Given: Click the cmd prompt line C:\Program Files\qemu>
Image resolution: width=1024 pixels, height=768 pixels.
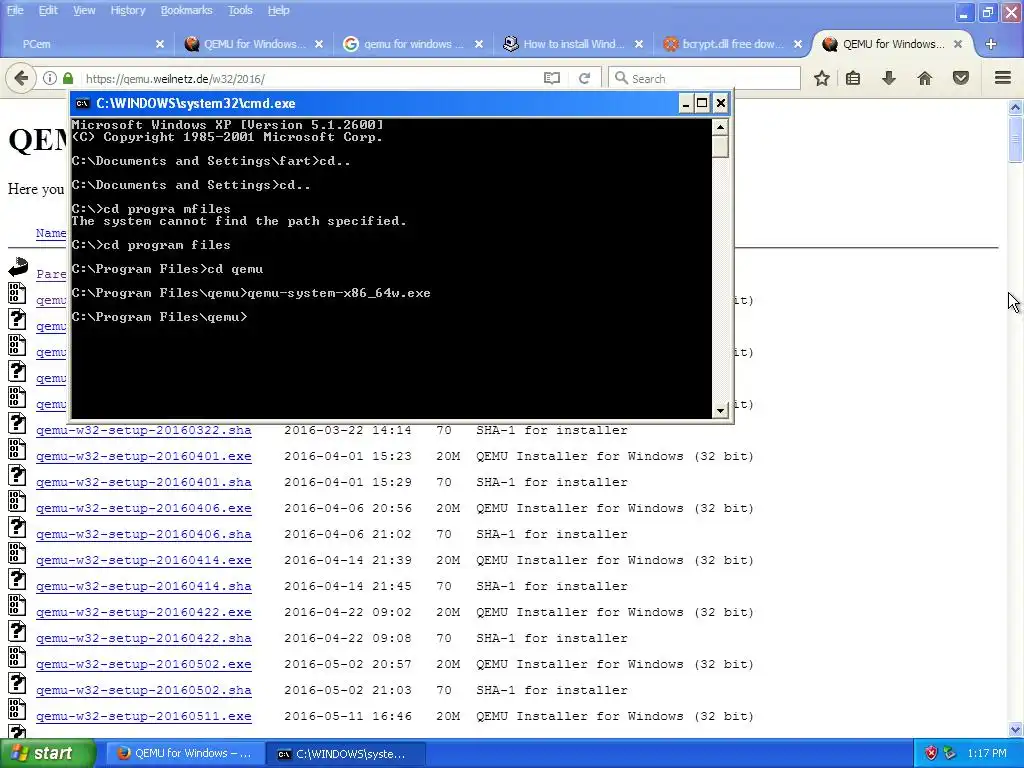Looking at the screenshot, I should point(159,317).
